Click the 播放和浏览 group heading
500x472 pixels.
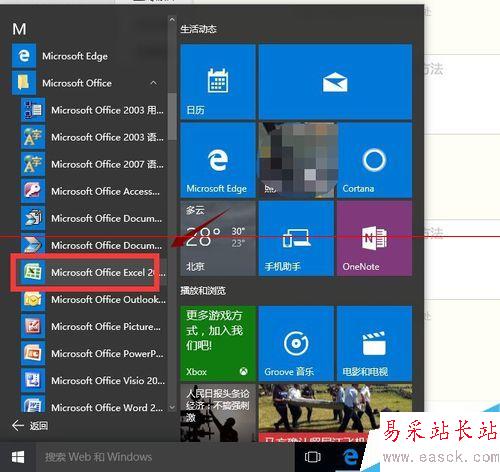point(203,291)
